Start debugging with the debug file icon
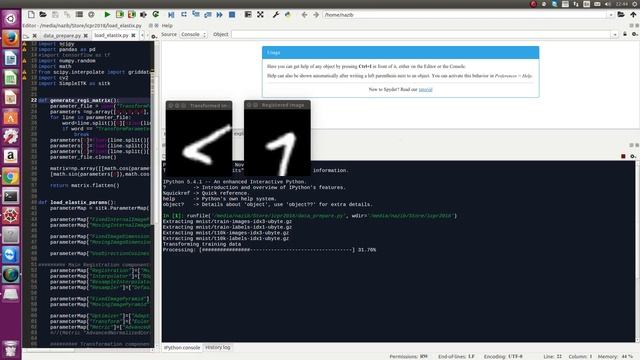 (171, 15)
